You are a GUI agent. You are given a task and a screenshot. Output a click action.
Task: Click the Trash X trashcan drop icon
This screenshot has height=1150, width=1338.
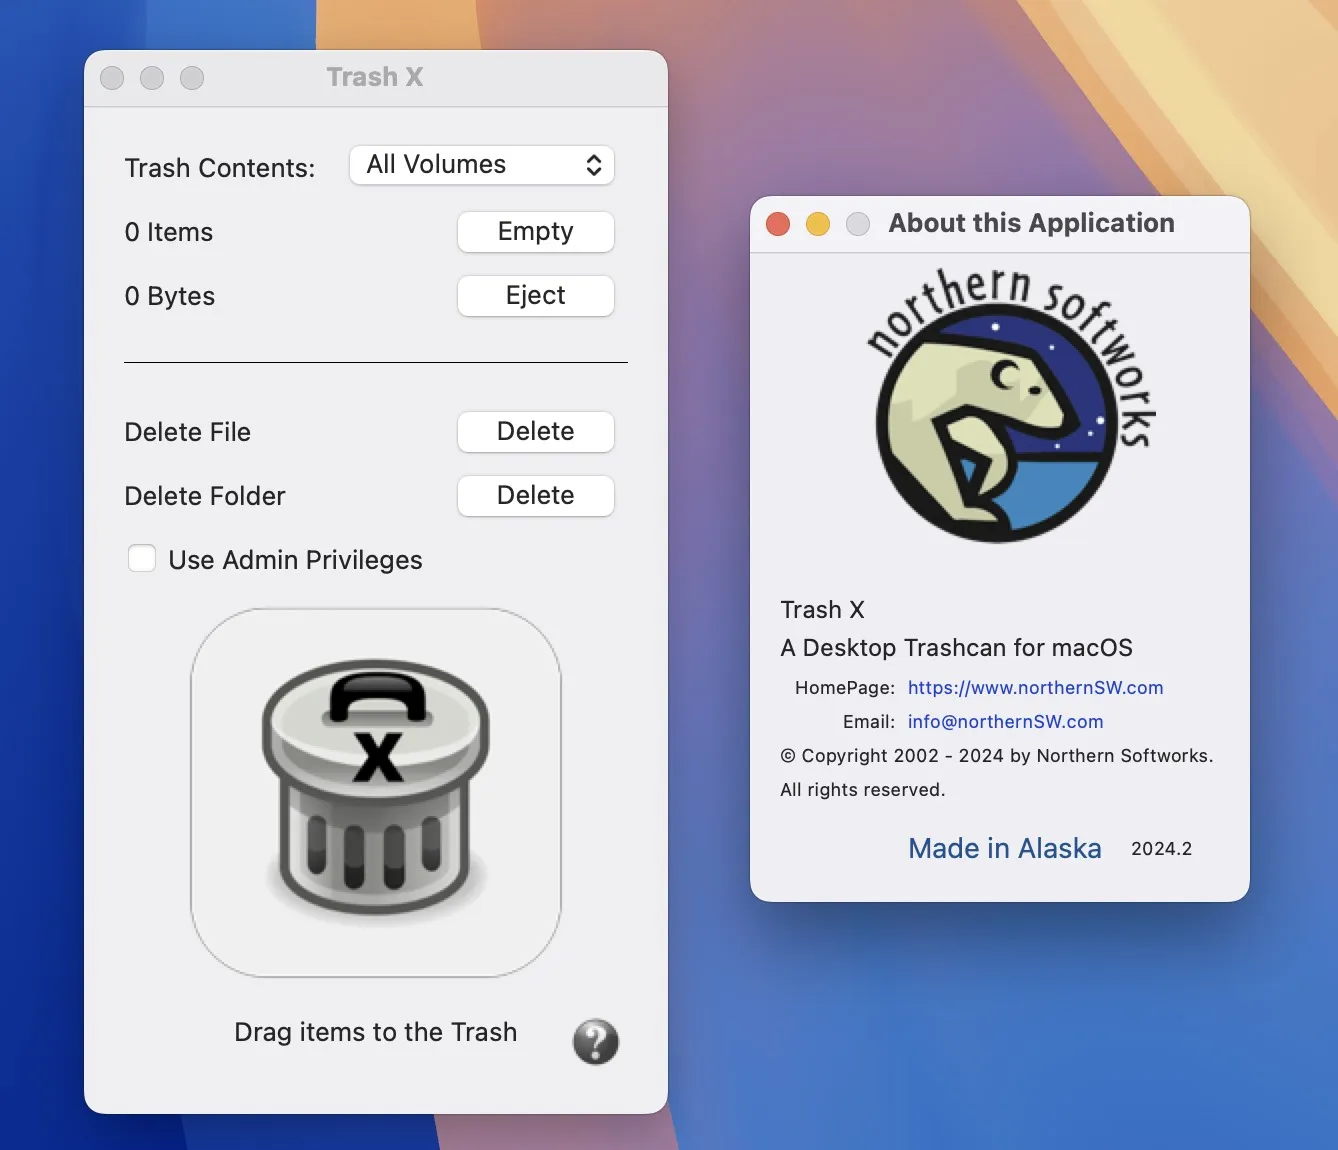(x=376, y=792)
